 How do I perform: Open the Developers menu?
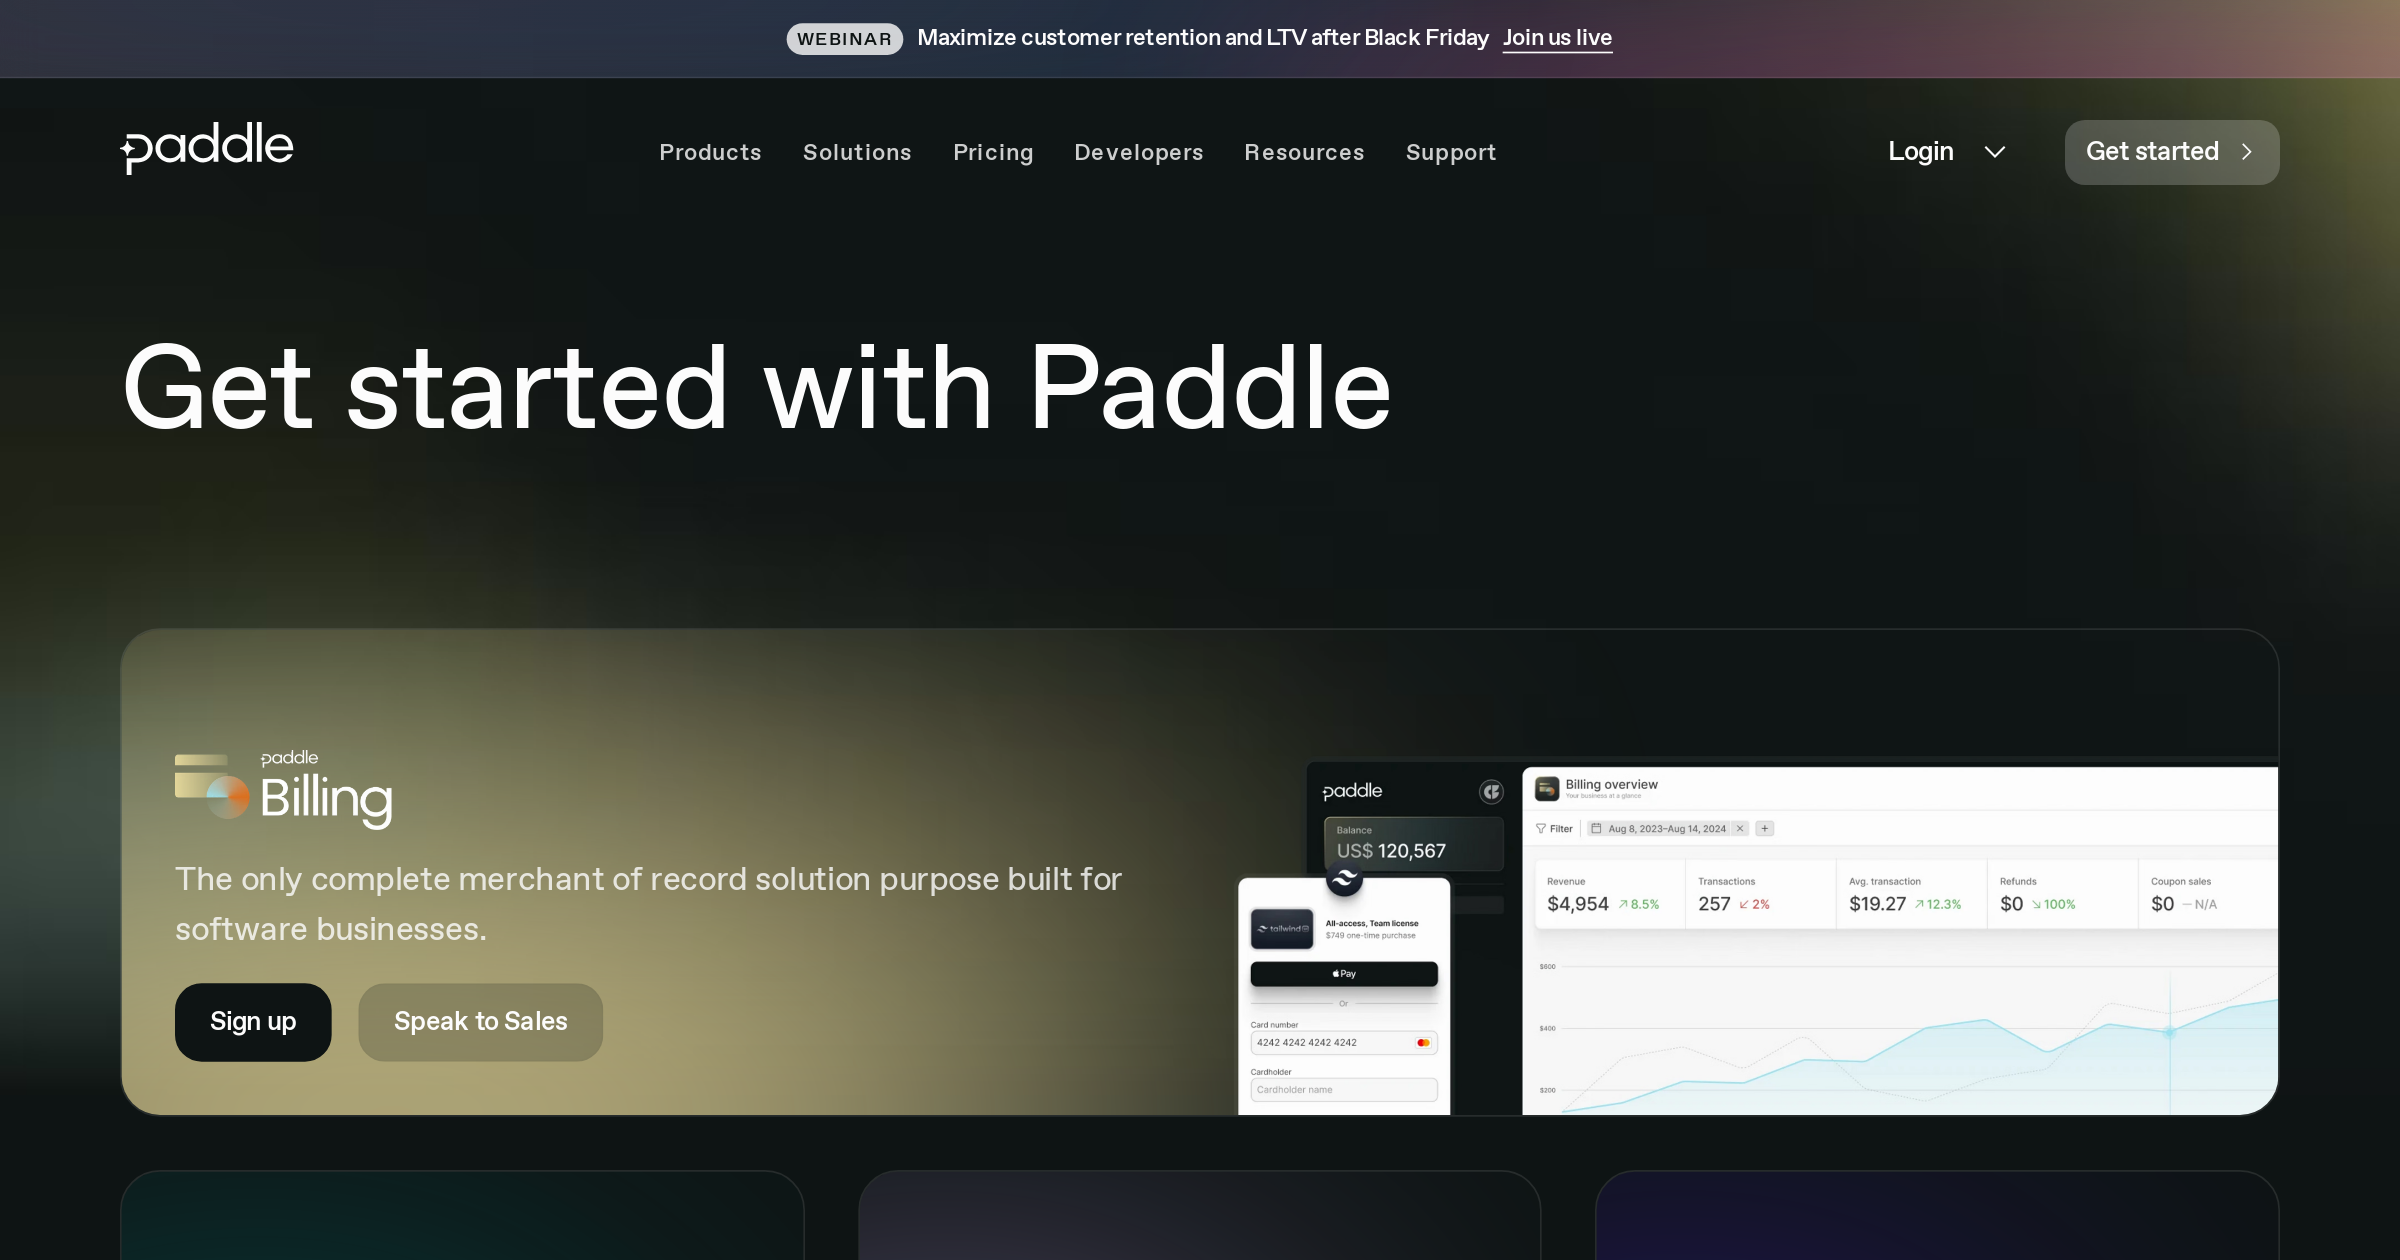(x=1139, y=152)
